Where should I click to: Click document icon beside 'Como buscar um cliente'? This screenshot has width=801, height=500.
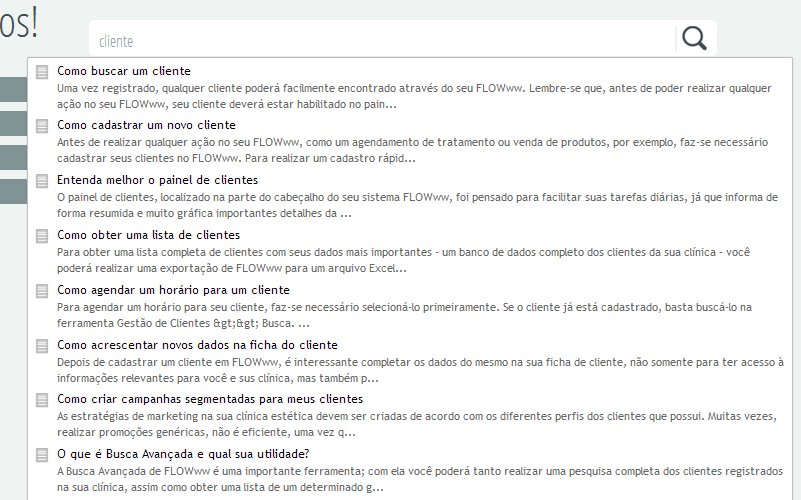pyautogui.click(x=42, y=72)
